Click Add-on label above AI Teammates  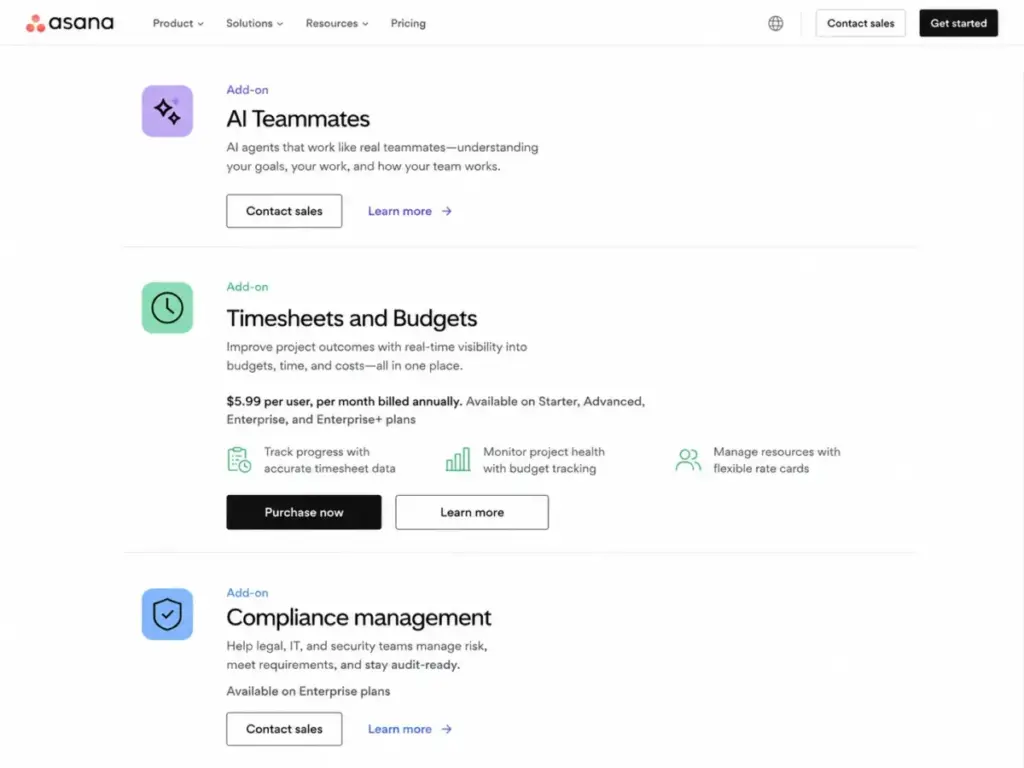248,90
